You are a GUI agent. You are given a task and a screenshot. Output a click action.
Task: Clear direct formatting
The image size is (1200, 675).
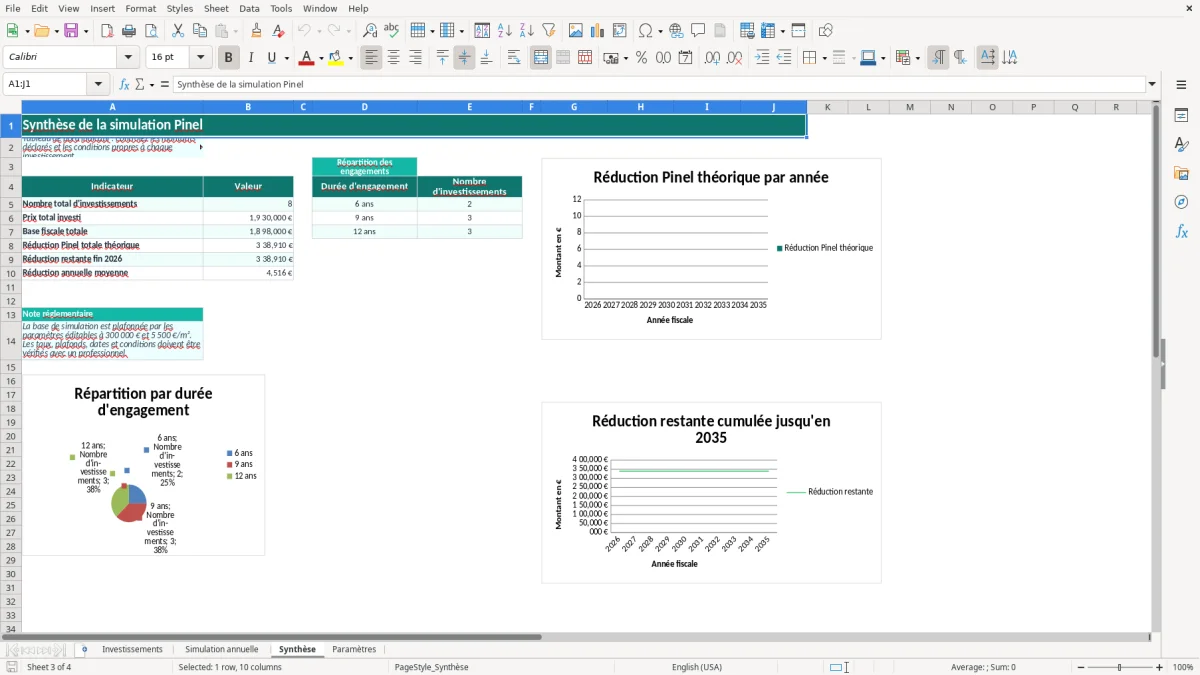coord(277,31)
